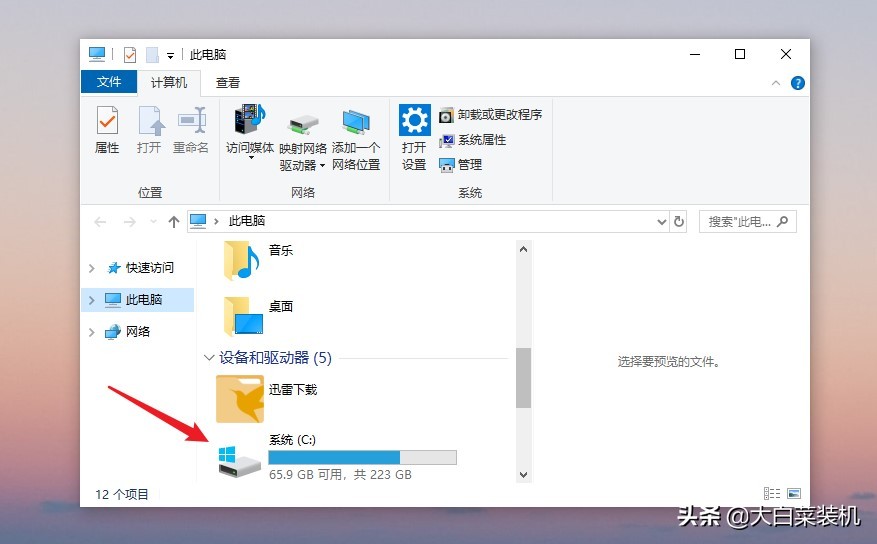877x544 pixels.
Task: Switch to Details view icon in status bar
Action: (772, 494)
